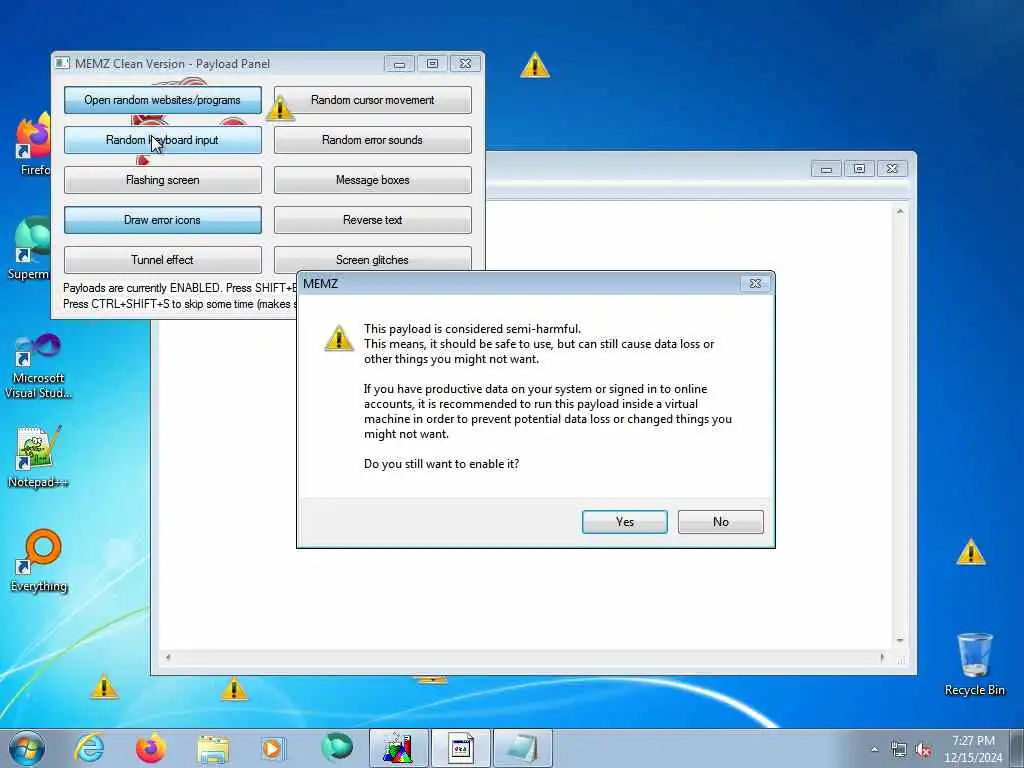Click the taskbar item left of notepad
Screen dimensions: 1024x768
[460, 748]
